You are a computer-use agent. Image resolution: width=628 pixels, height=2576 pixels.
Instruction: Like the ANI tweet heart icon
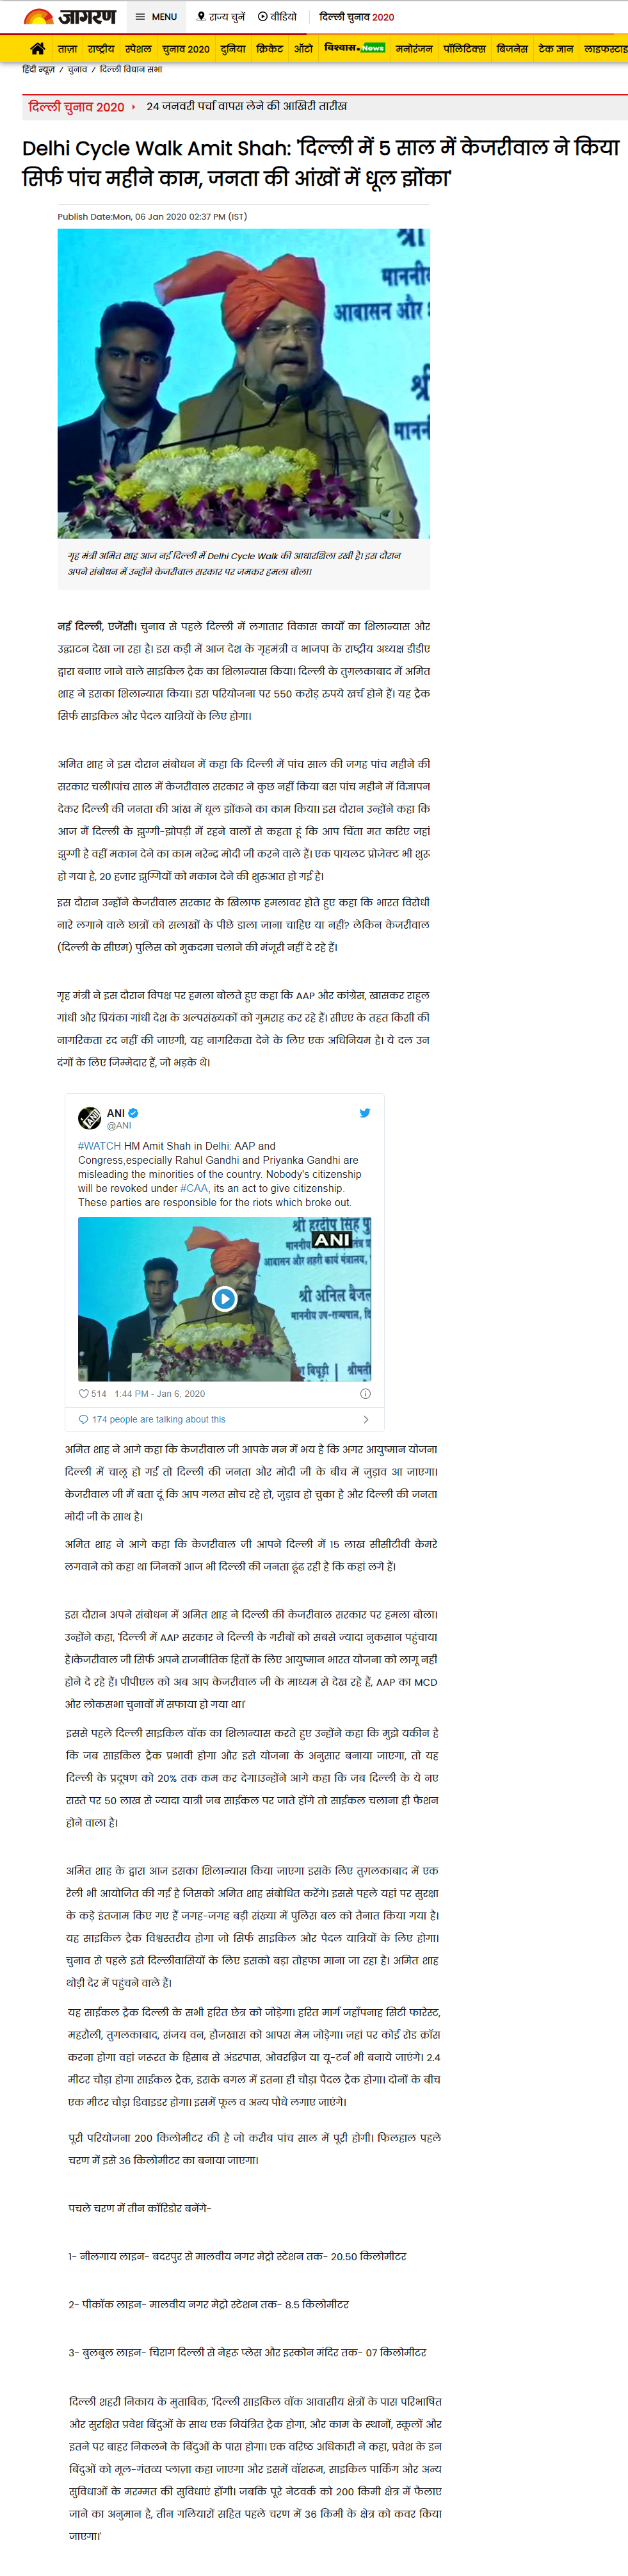click(83, 1393)
